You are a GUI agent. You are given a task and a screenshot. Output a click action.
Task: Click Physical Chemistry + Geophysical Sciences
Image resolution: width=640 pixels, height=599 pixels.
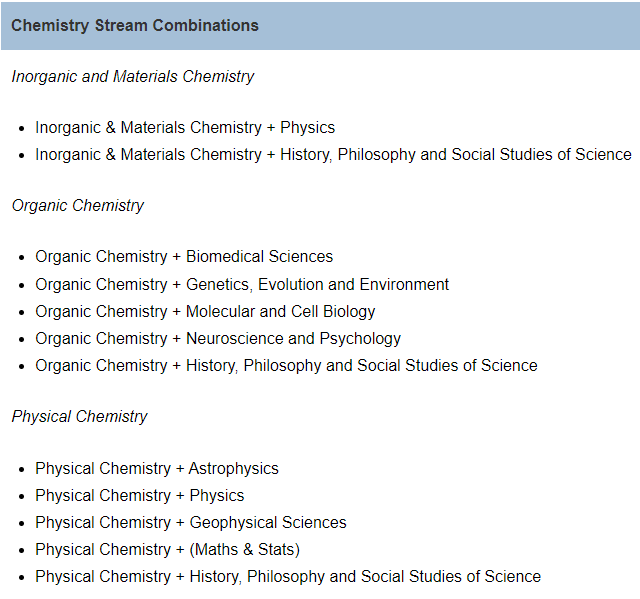191,522
